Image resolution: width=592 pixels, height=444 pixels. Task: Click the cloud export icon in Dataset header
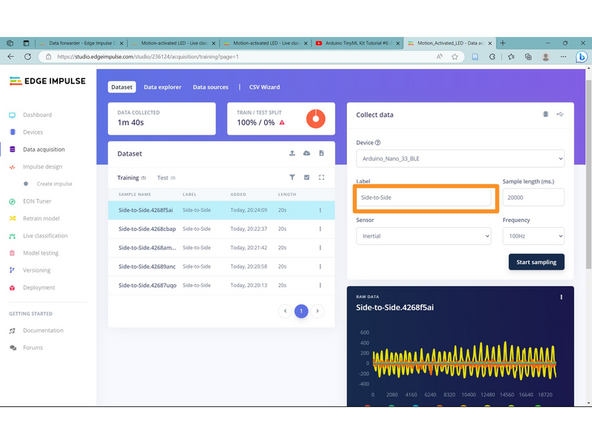[x=307, y=153]
